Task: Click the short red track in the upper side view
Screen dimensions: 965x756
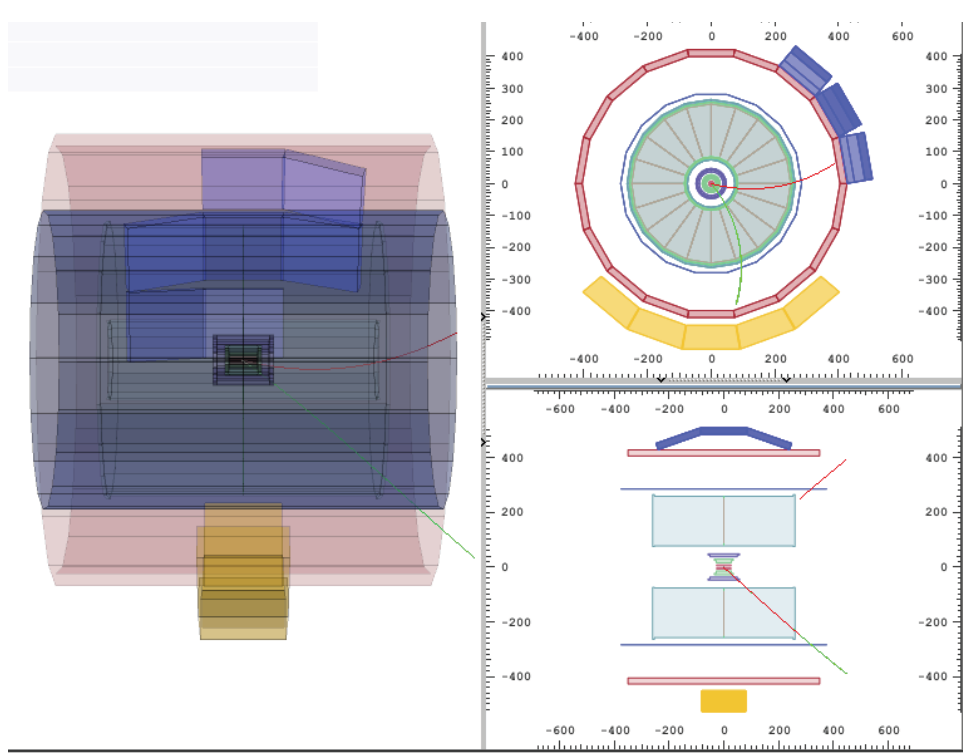Action: tap(823, 479)
